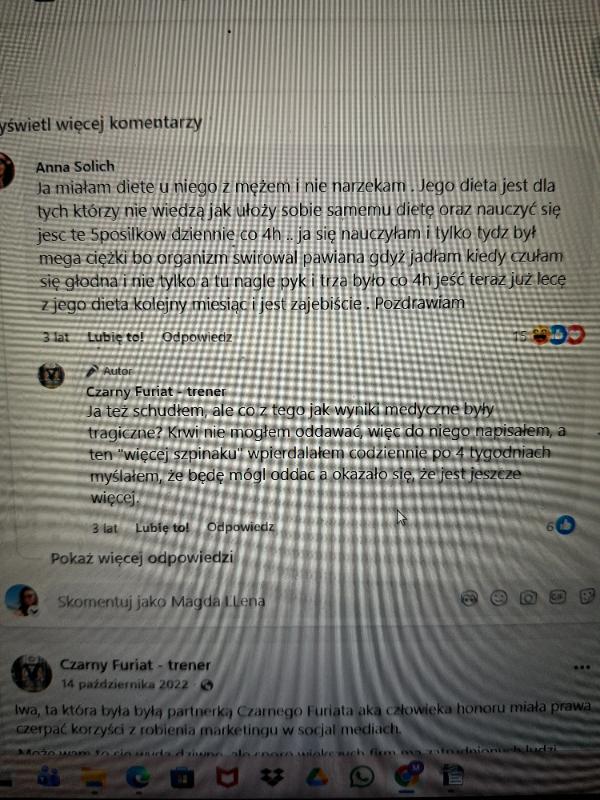Open the three-dot post options menu
This screenshot has width=600, height=800.
click(582, 667)
